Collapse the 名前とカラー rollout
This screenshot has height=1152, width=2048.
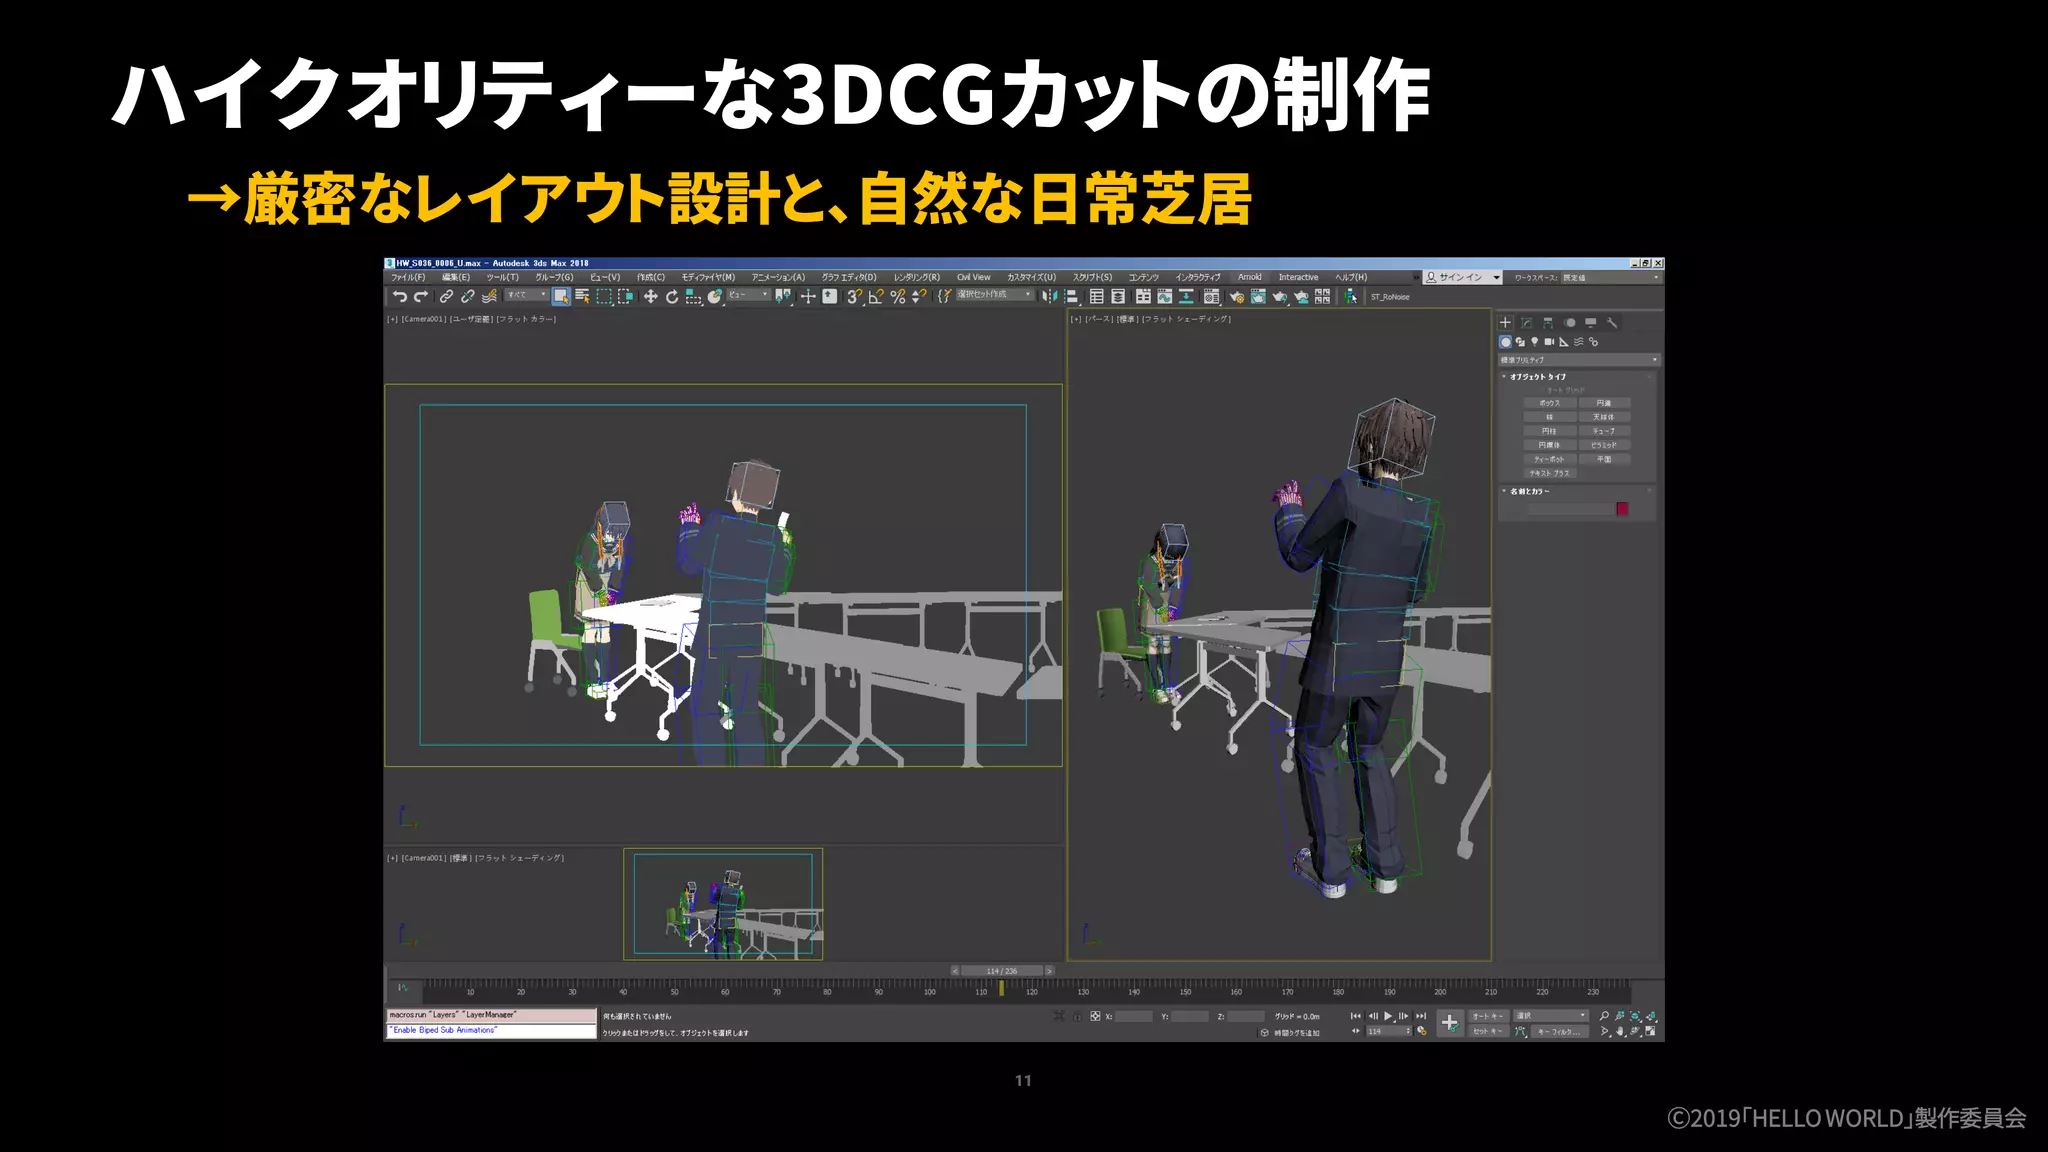tap(1530, 491)
